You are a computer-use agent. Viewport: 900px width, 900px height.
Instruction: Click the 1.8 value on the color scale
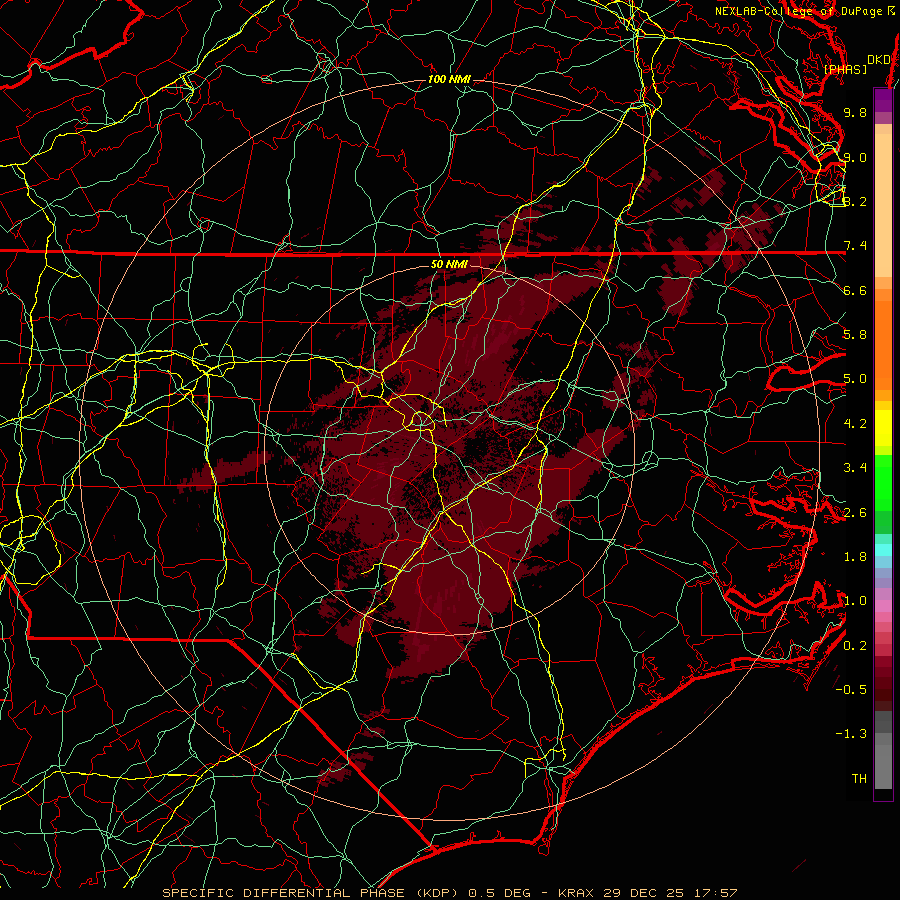[x=855, y=557]
